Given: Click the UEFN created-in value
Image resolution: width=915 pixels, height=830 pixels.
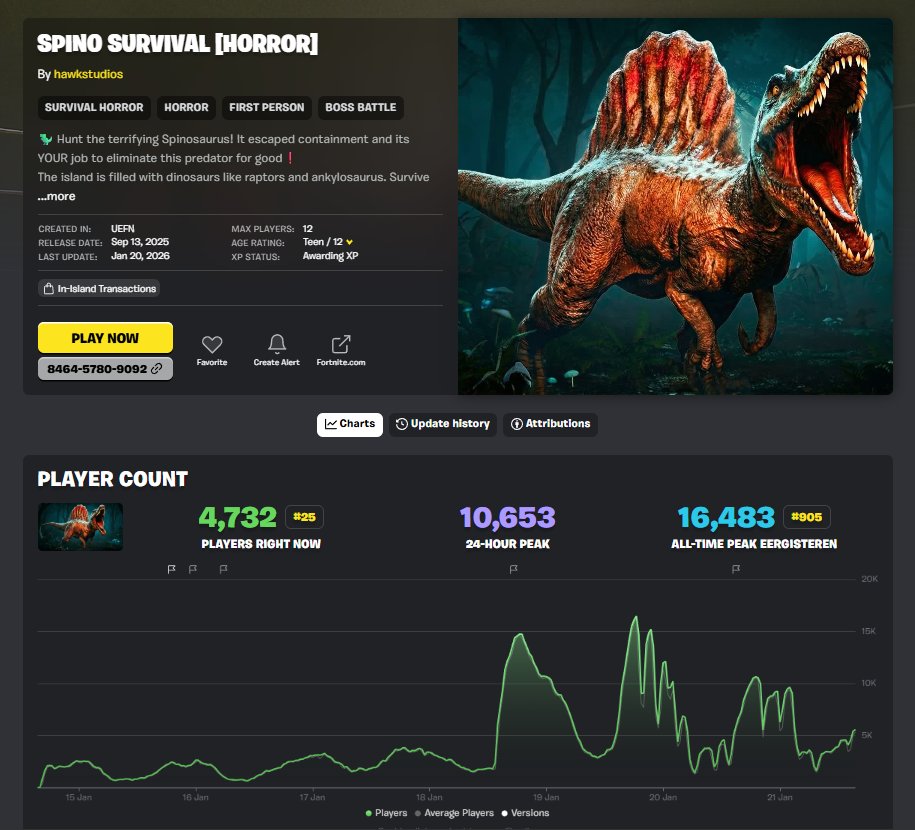Looking at the screenshot, I should pyautogui.click(x=123, y=229).
